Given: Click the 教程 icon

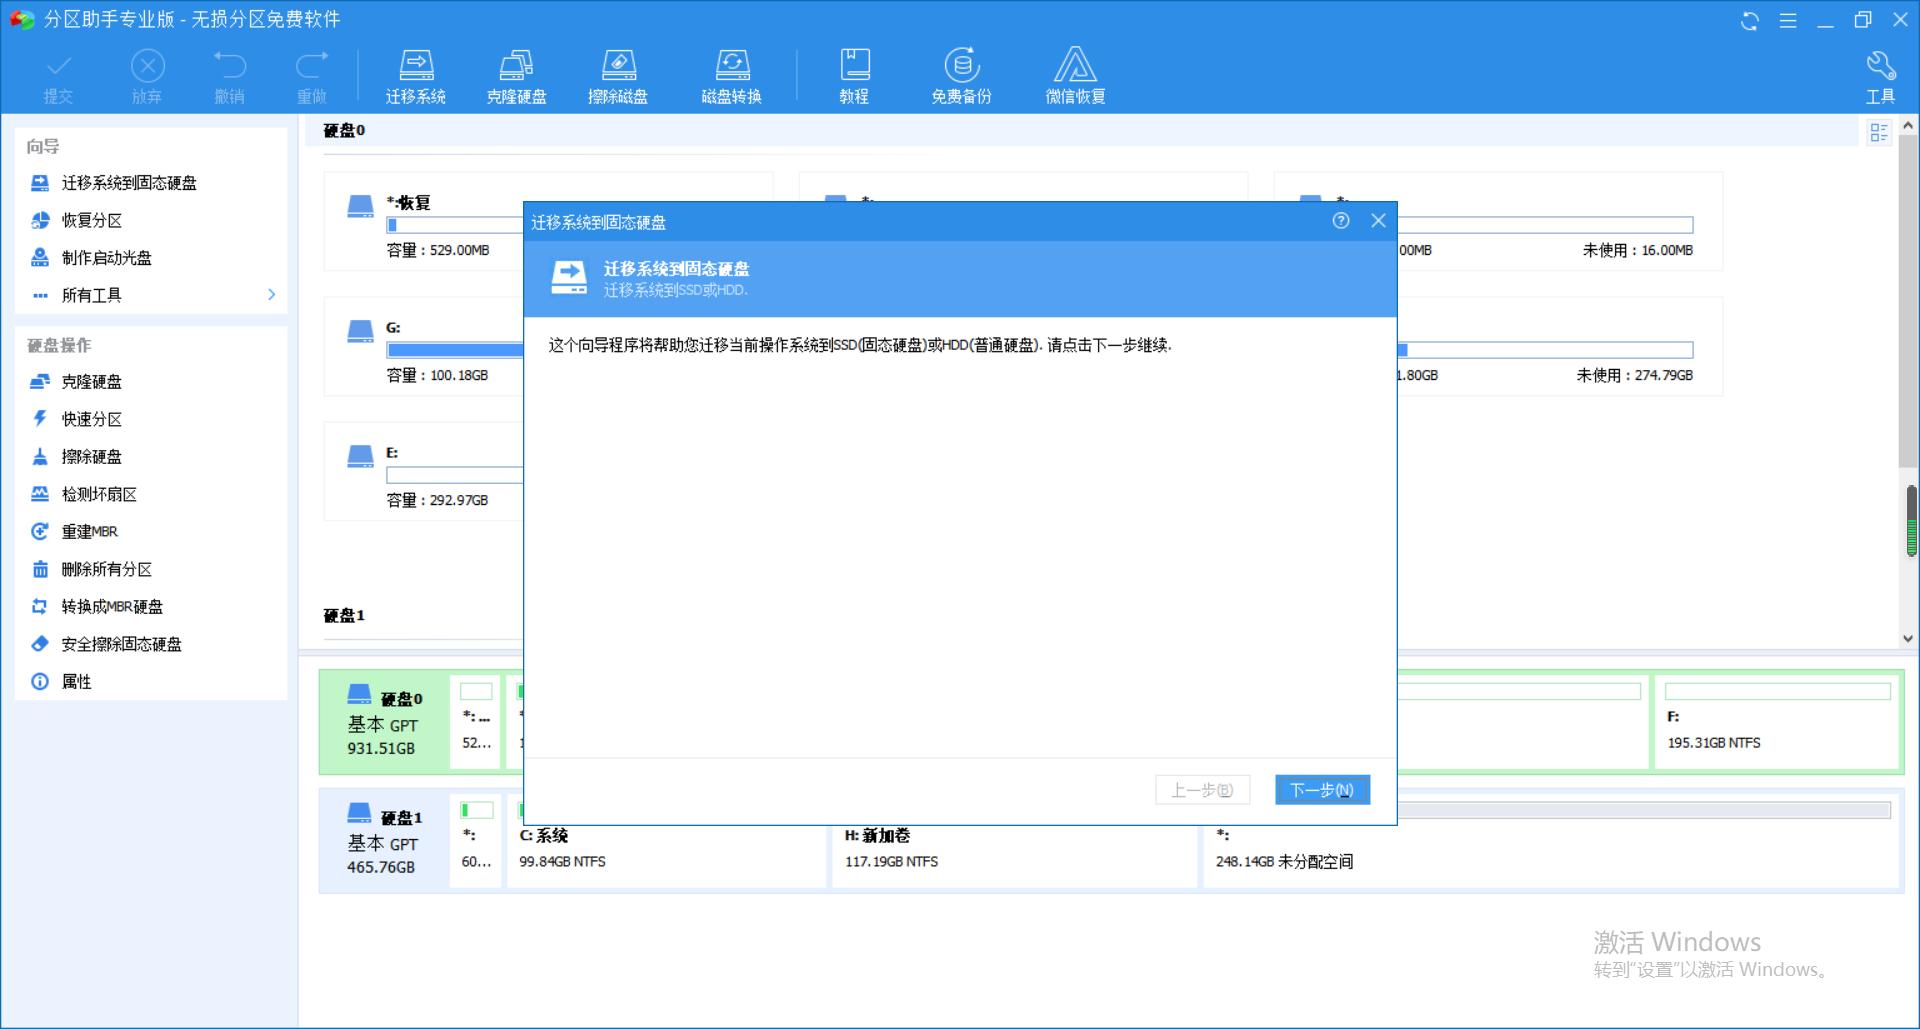Looking at the screenshot, I should tap(854, 75).
